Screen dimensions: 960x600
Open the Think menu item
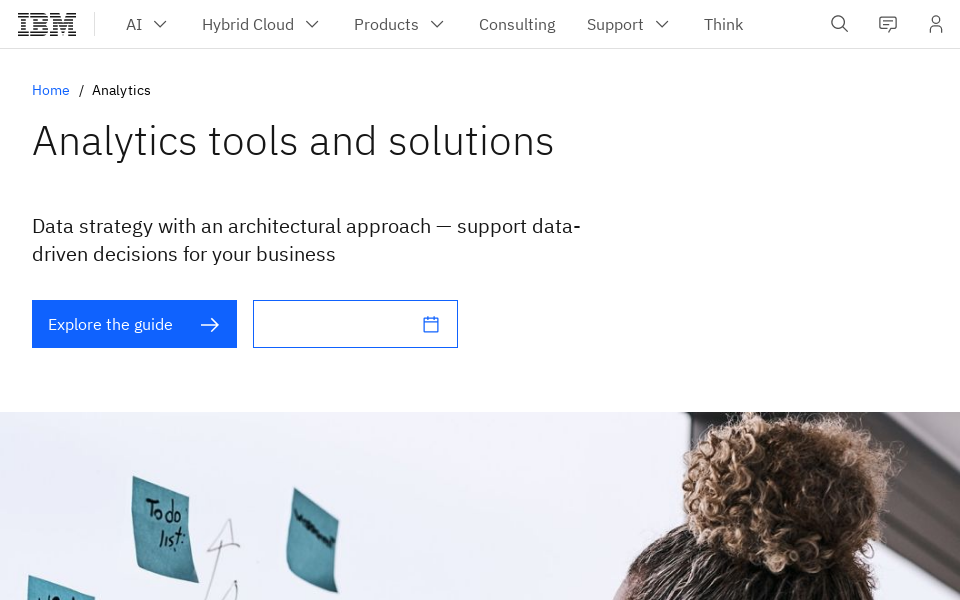723,24
